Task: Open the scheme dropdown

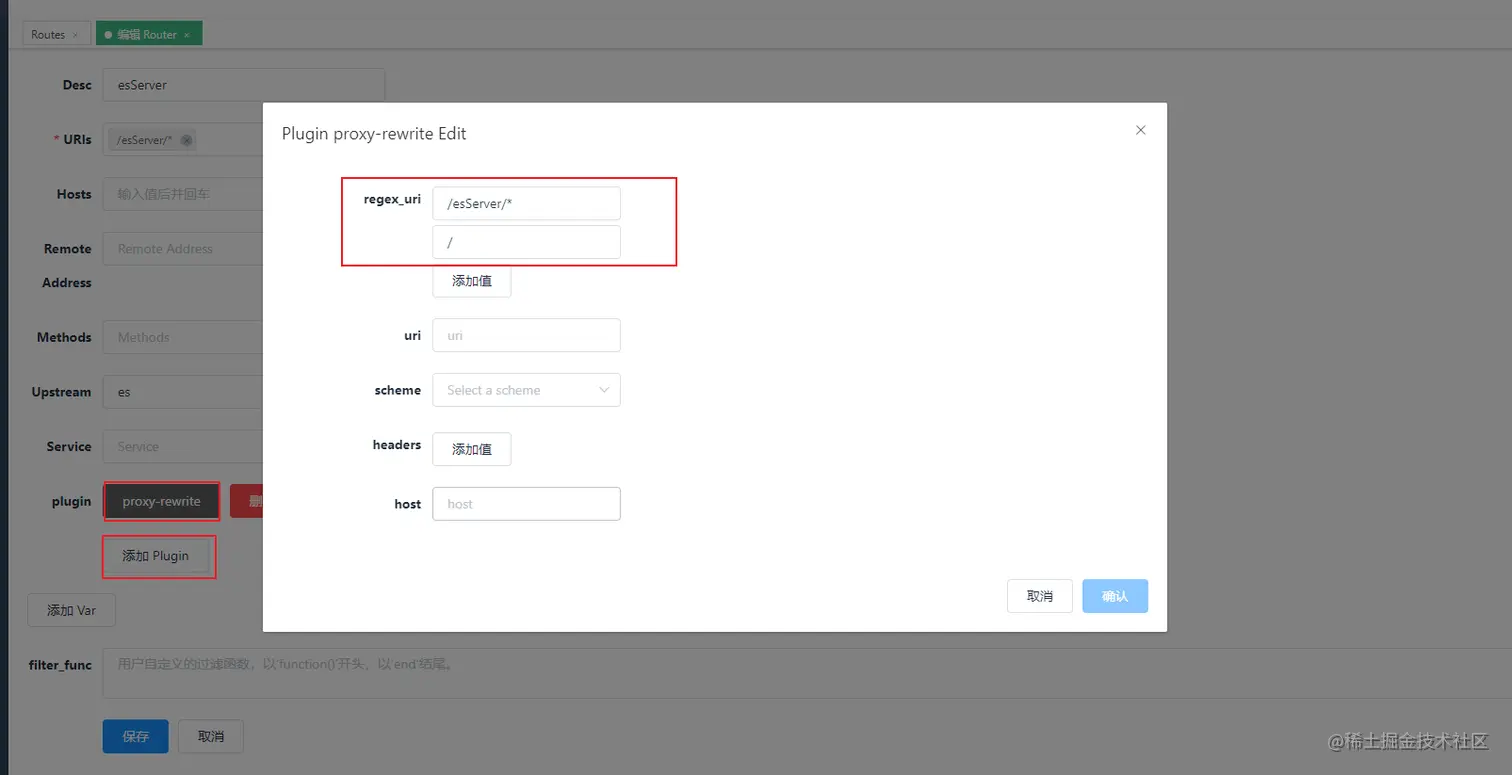Action: tap(526, 390)
